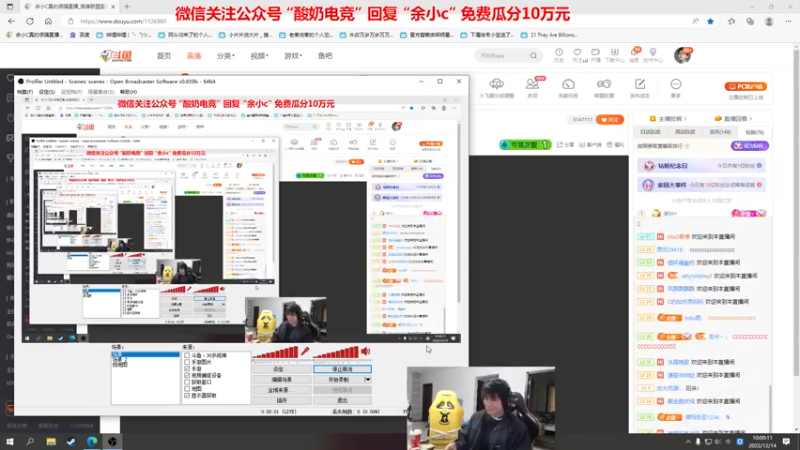
Task: Check the sixth source checkbox in OBS
Action: point(187,388)
